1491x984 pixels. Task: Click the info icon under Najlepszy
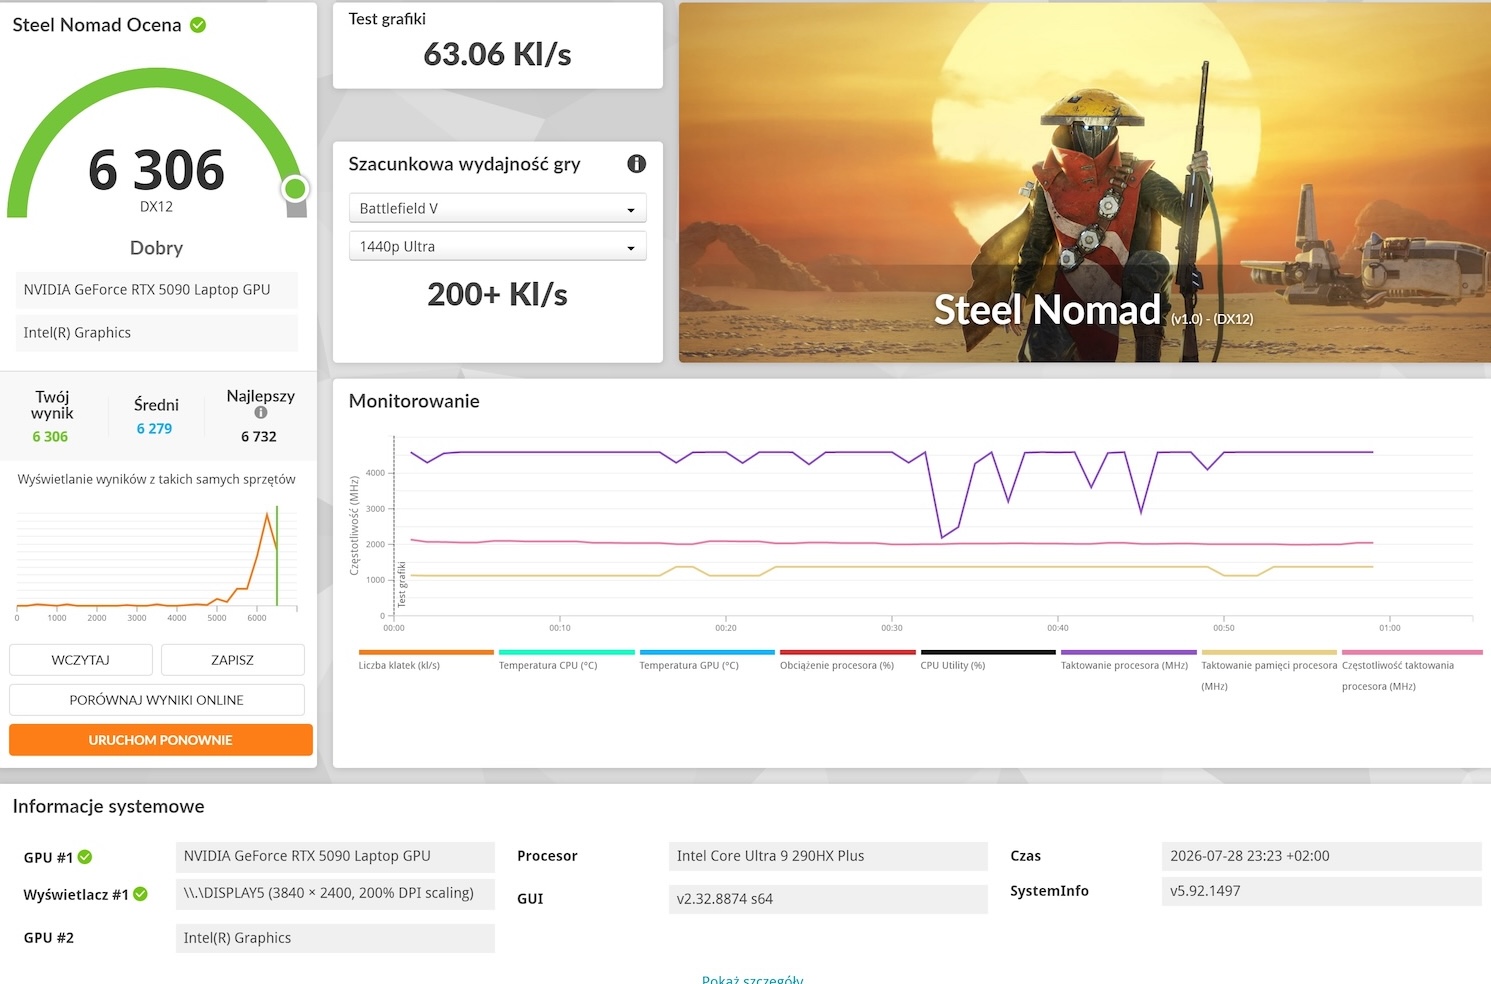coord(261,412)
